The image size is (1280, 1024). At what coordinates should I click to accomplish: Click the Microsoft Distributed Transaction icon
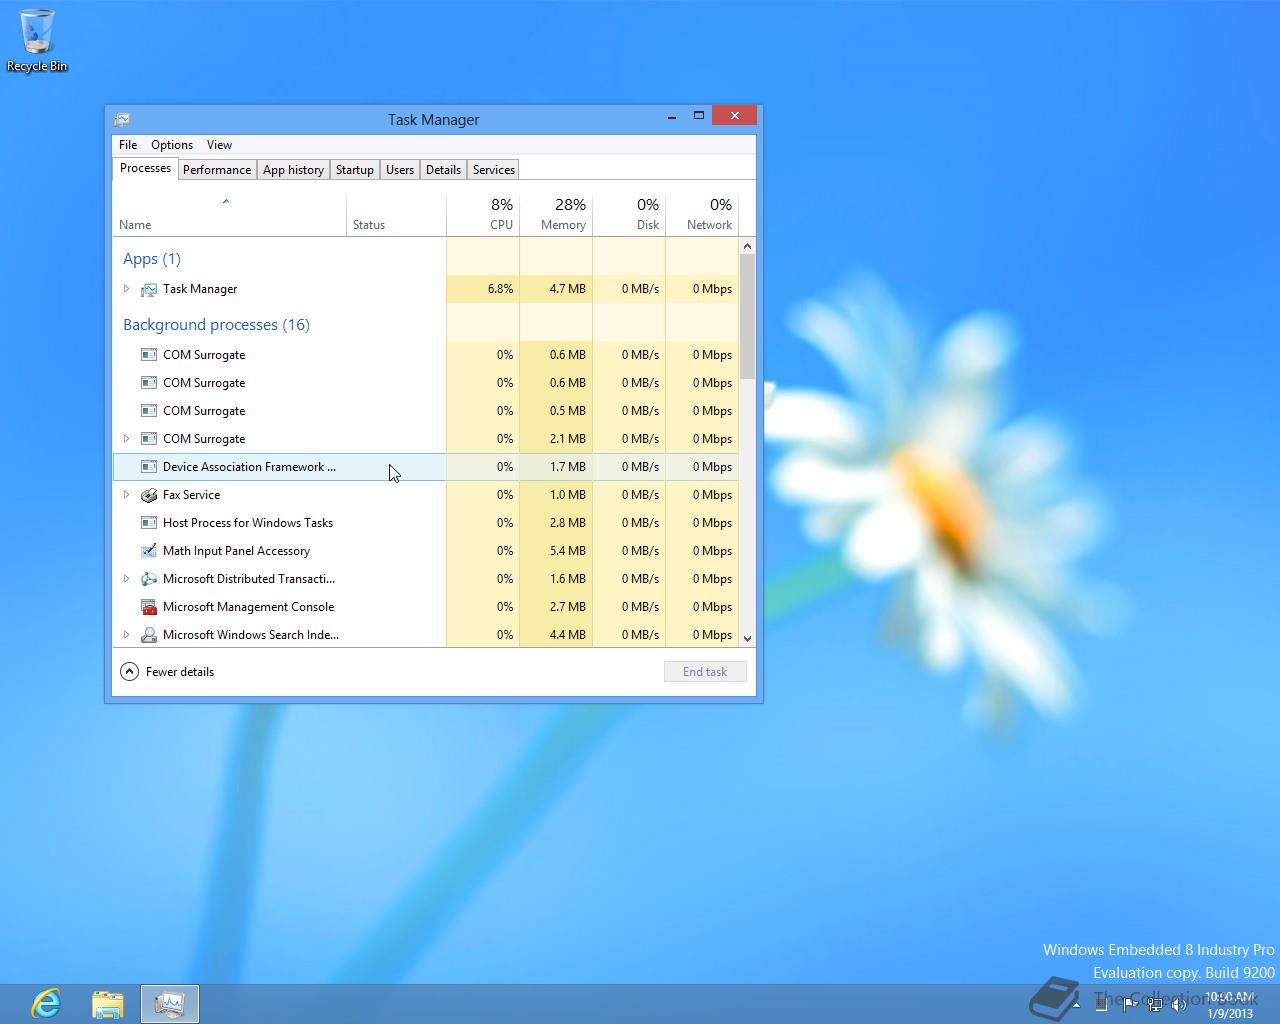pyautogui.click(x=149, y=579)
